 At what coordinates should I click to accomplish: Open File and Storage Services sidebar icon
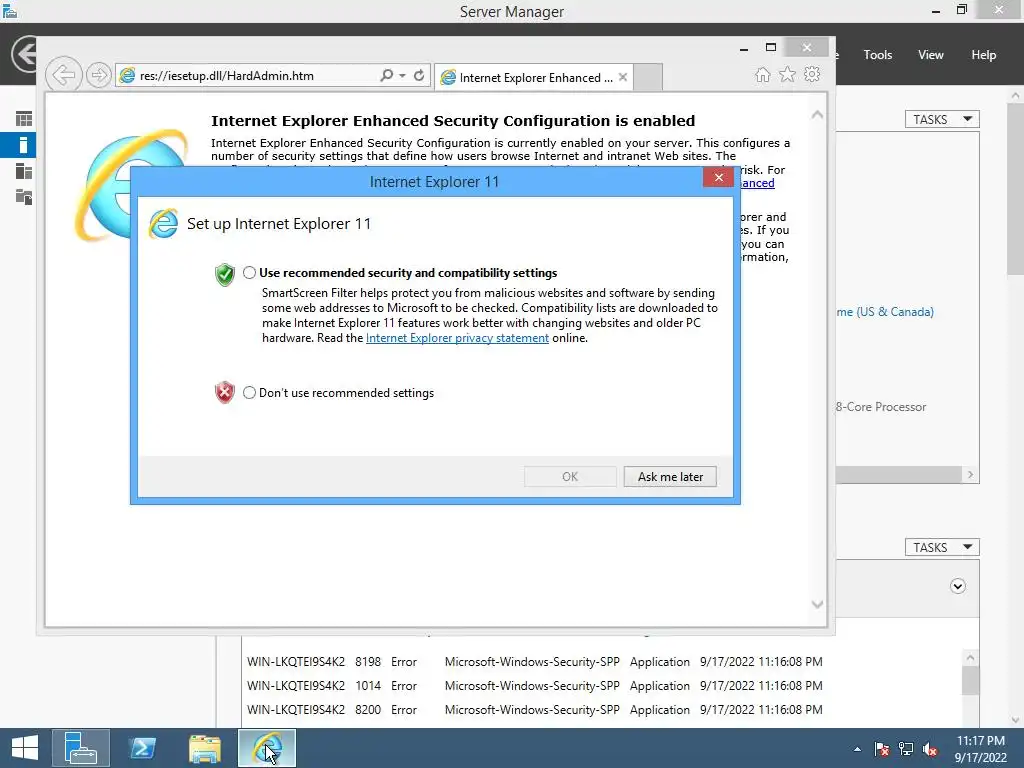click(24, 197)
